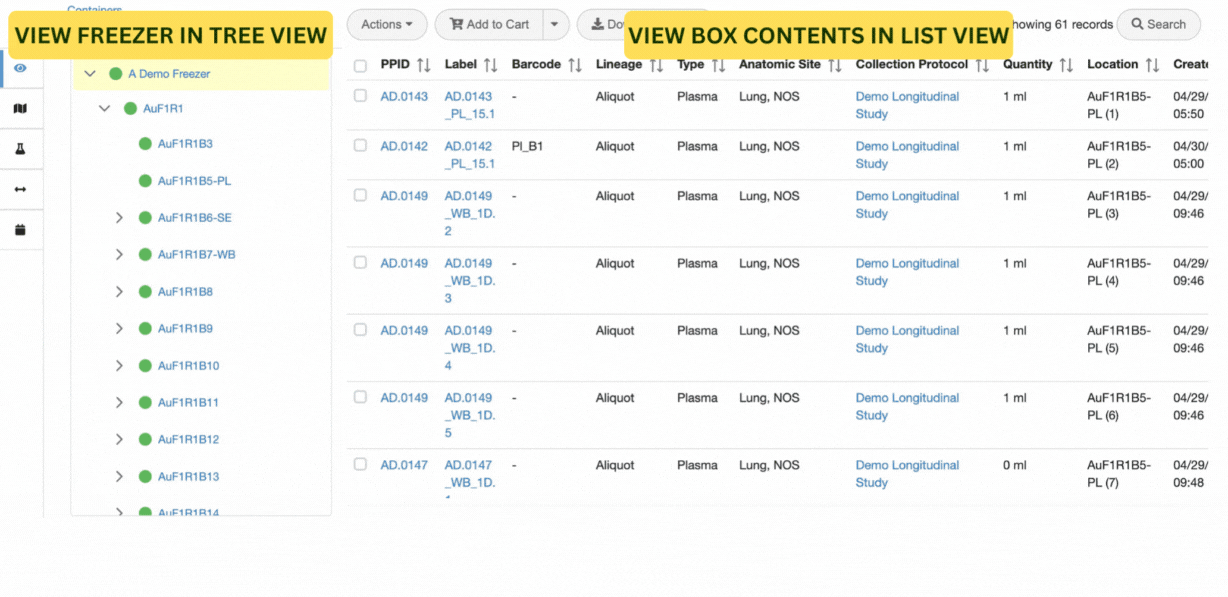Expand the AuF1R1B10 node
1228x597 pixels.
click(x=119, y=366)
